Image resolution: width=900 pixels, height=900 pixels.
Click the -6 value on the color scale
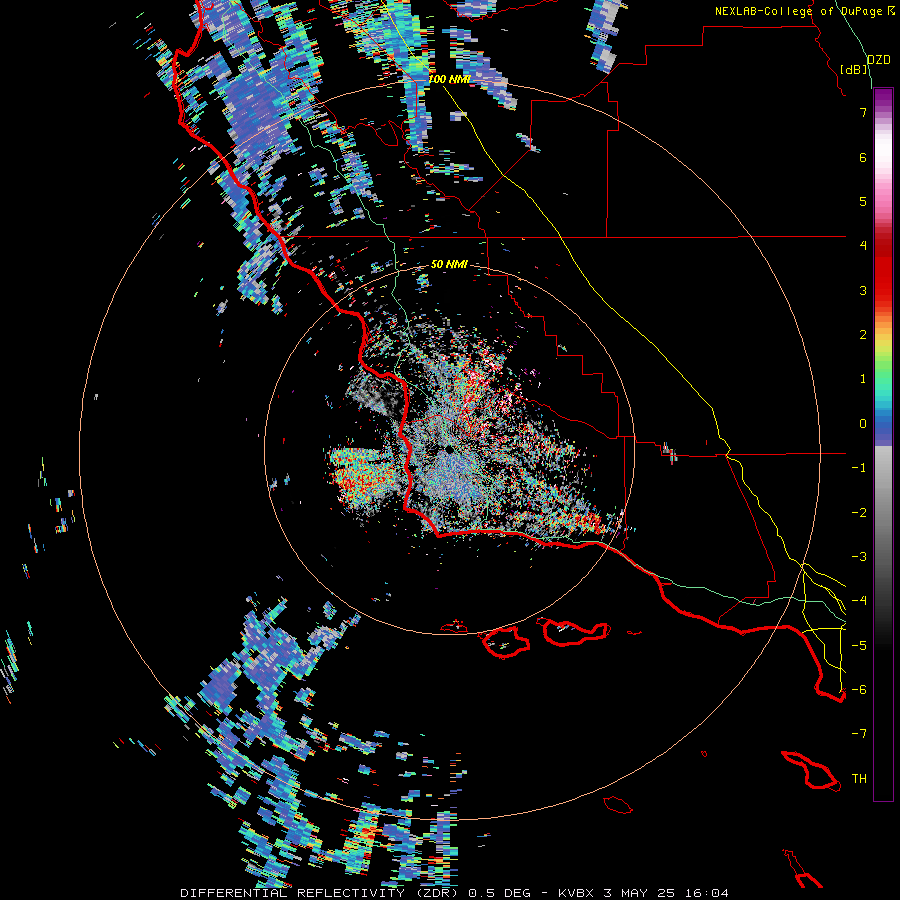[859, 690]
